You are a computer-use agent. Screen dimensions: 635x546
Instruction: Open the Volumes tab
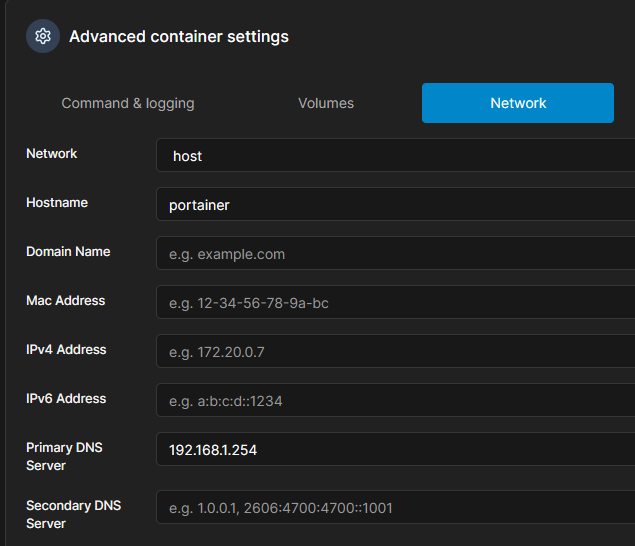(326, 103)
